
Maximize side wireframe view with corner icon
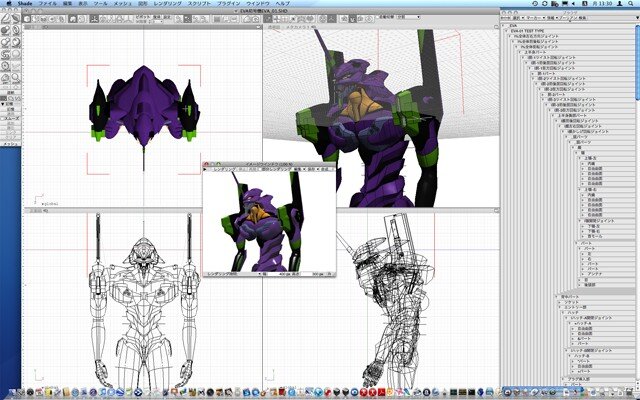[x=496, y=211]
